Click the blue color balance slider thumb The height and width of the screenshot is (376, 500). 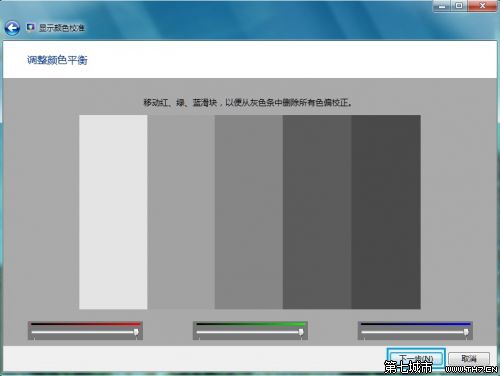[x=466, y=332]
